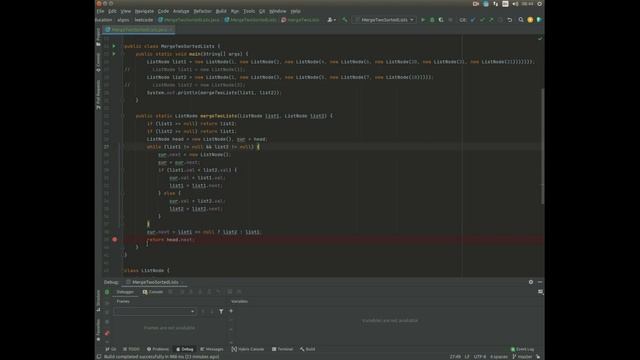Open the Build tool window tab
Viewport: 640px width, 360px height.
tap(307, 349)
